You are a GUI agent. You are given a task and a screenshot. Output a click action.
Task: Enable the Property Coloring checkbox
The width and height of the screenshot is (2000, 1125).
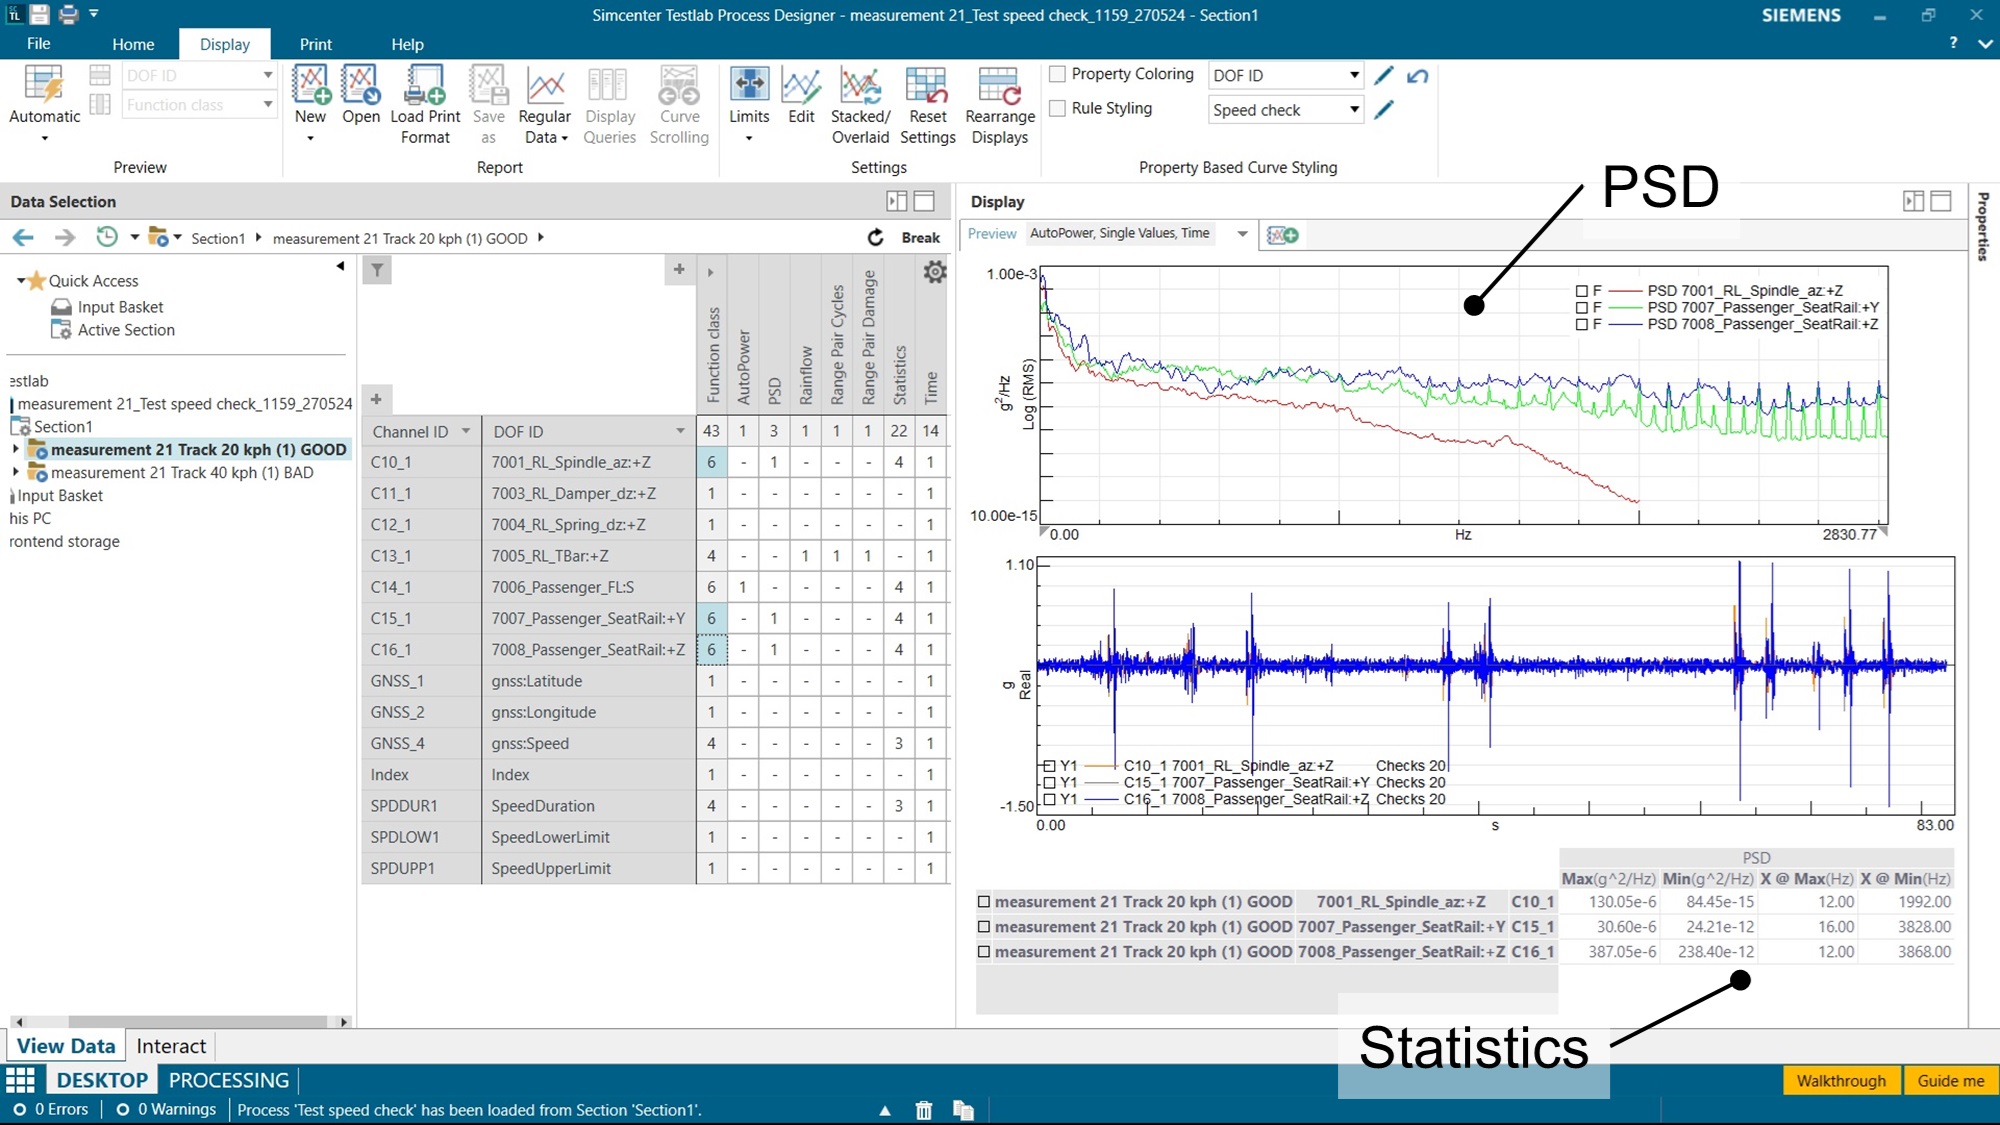pos(1057,74)
